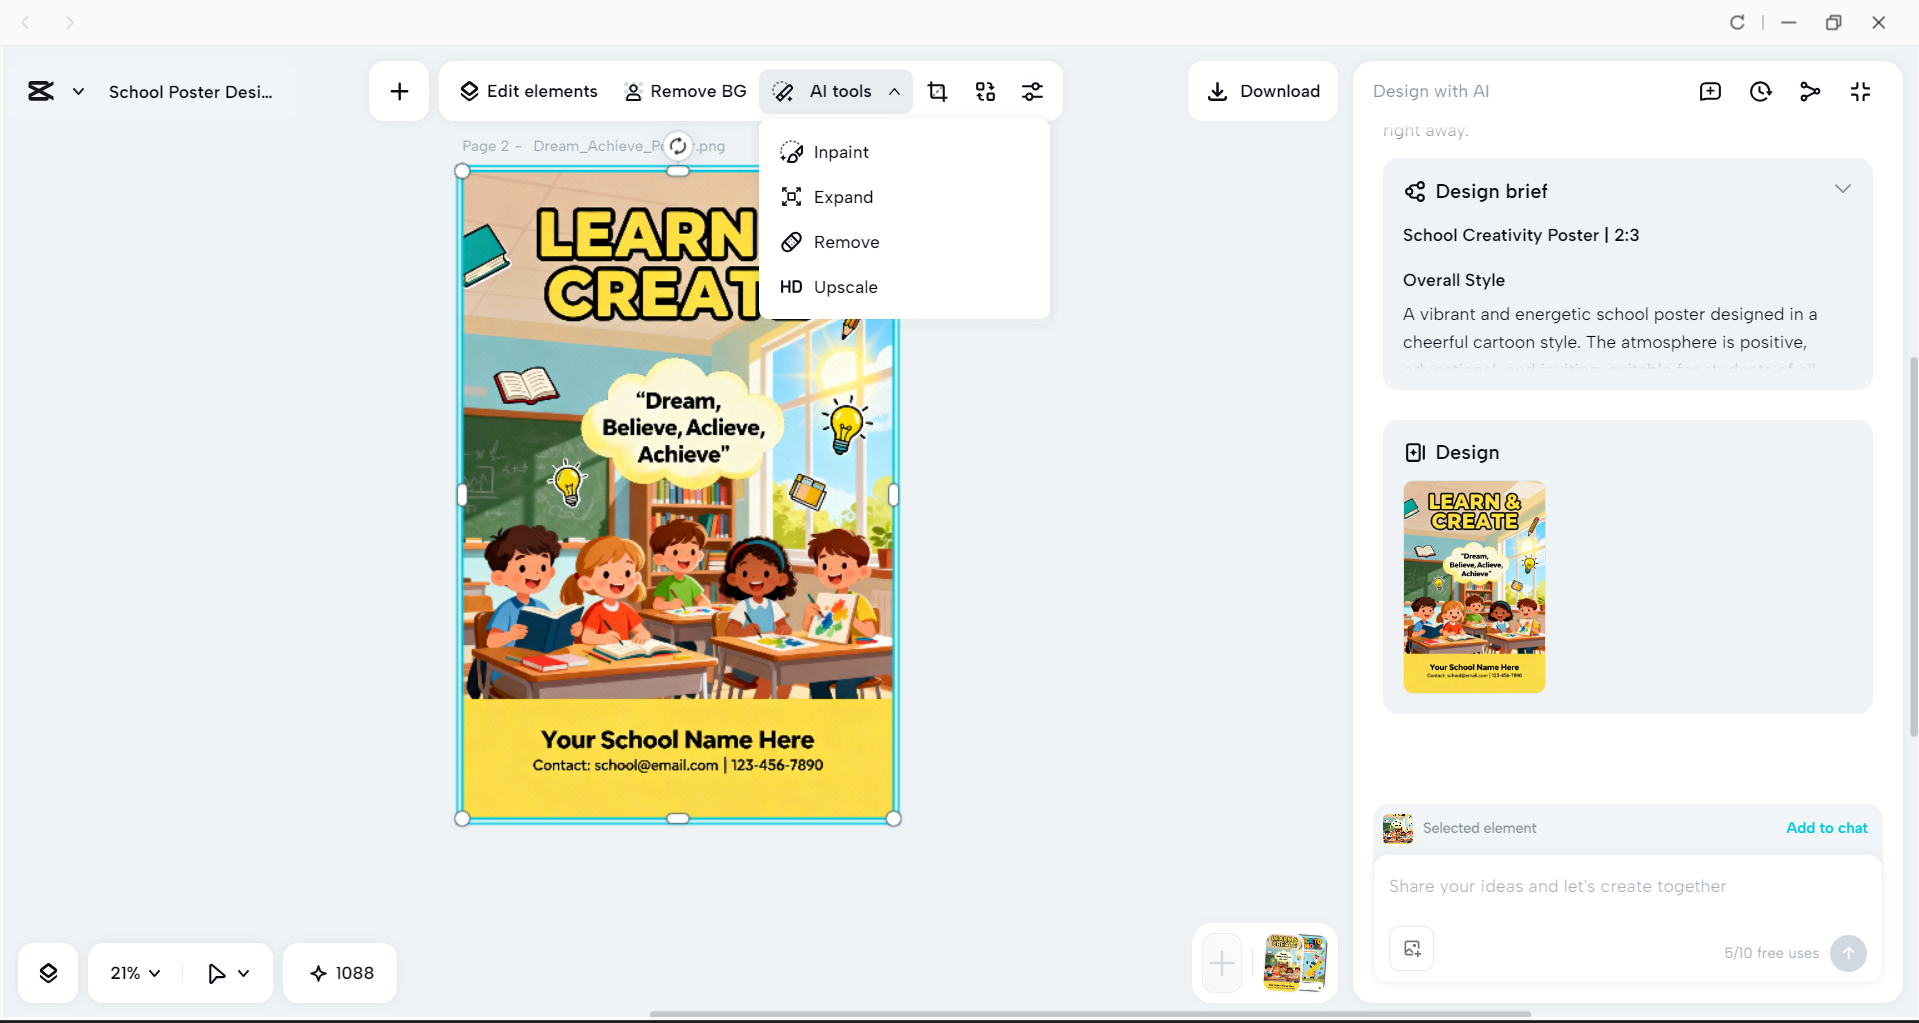The height and width of the screenshot is (1023, 1919).
Task: Open the Layers icon at bottom left
Action: 47,972
